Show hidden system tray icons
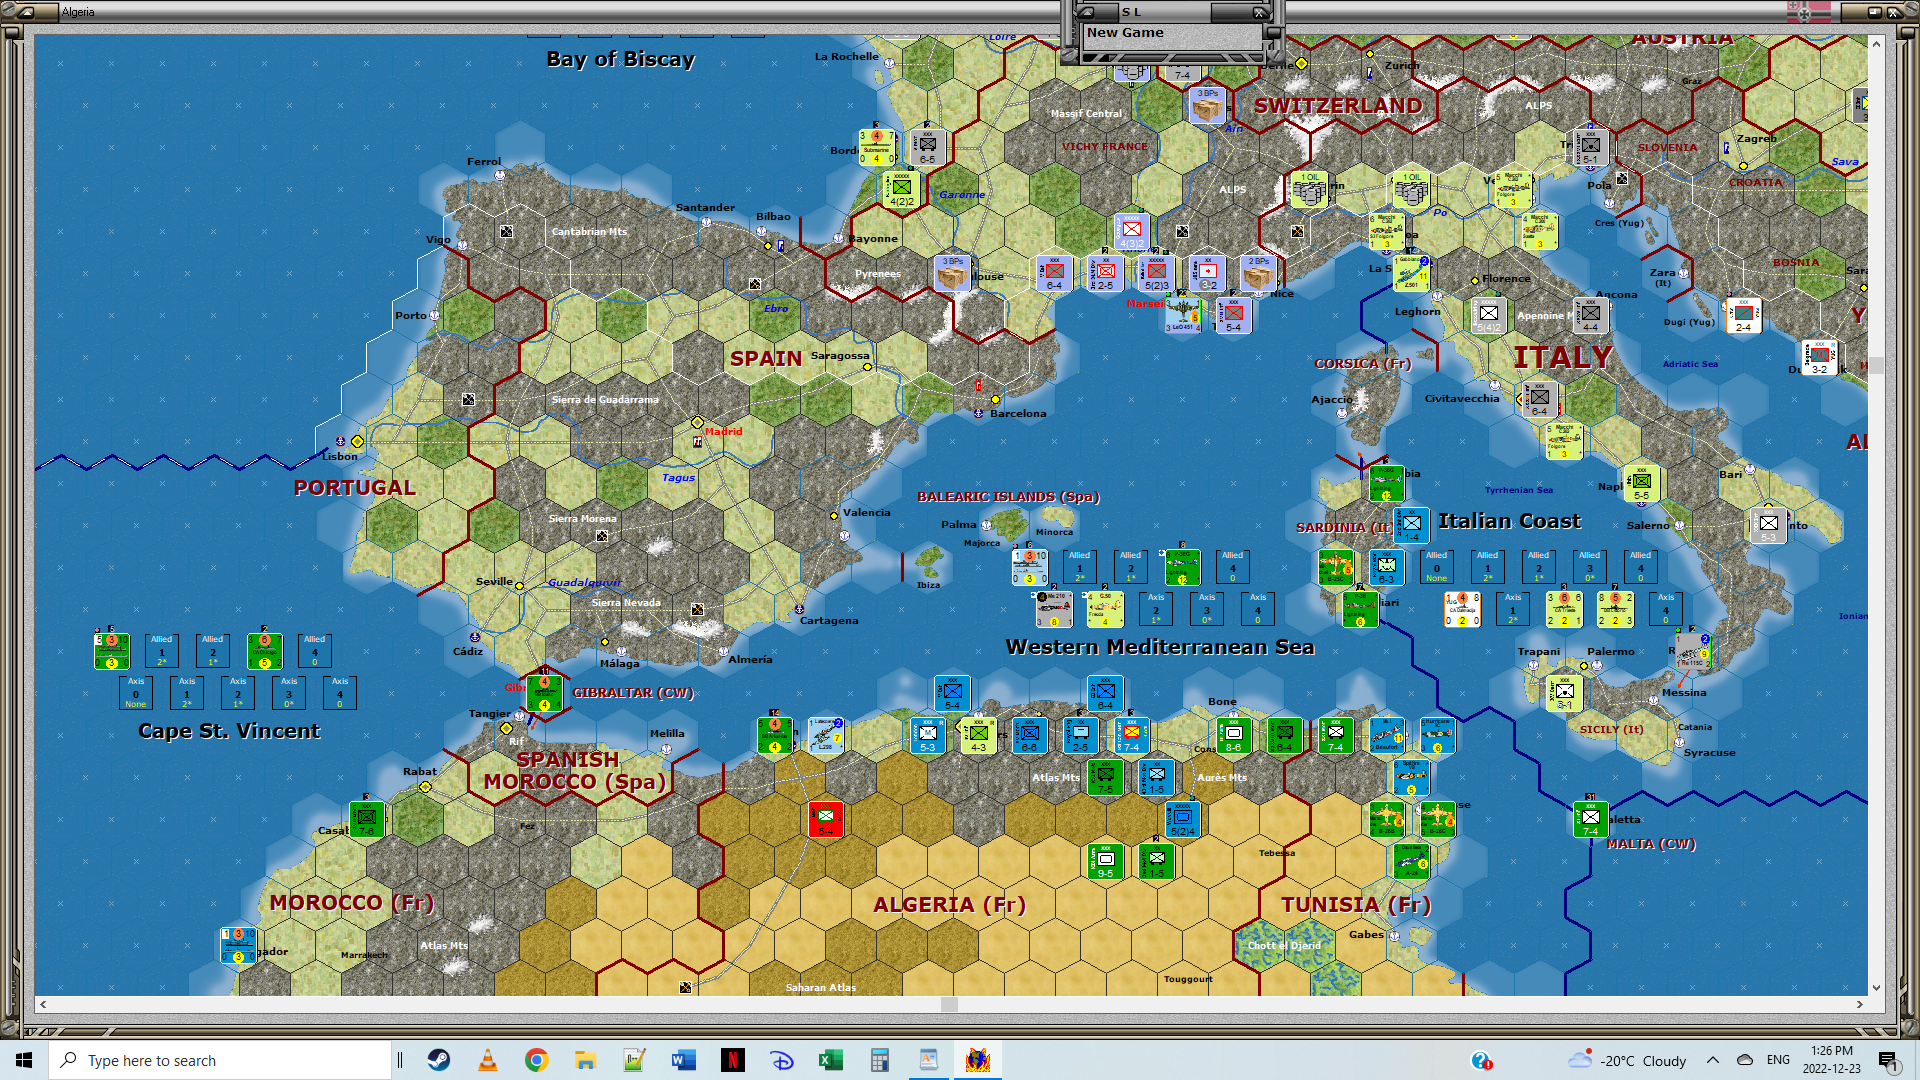This screenshot has width=1920, height=1080. point(1713,1060)
